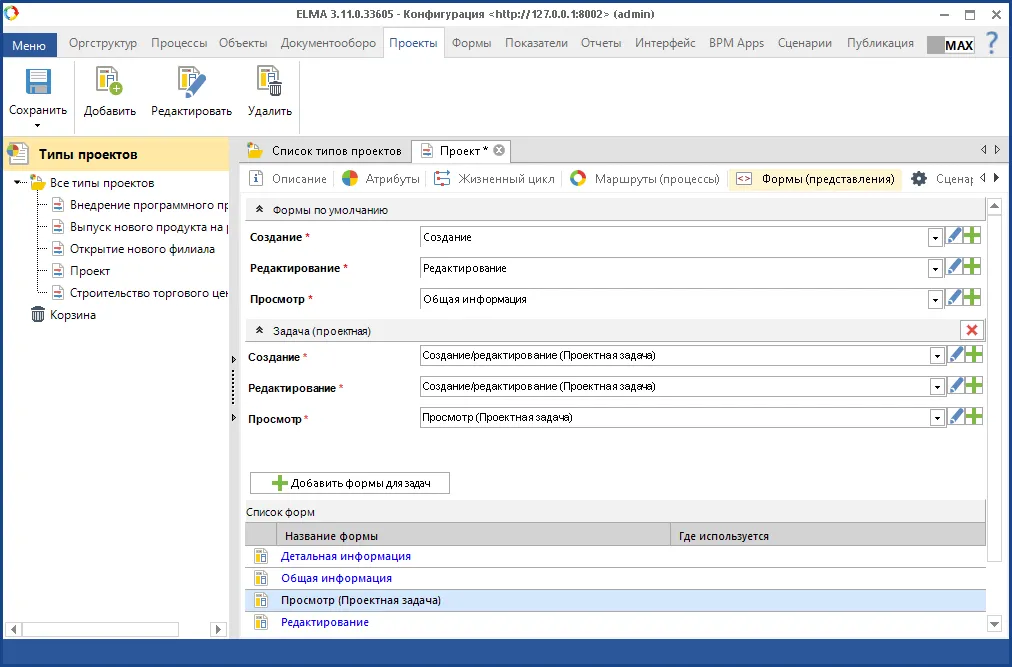The height and width of the screenshot is (667, 1012).
Task: Open dropdown for default Редактирование form
Action: click(935, 269)
